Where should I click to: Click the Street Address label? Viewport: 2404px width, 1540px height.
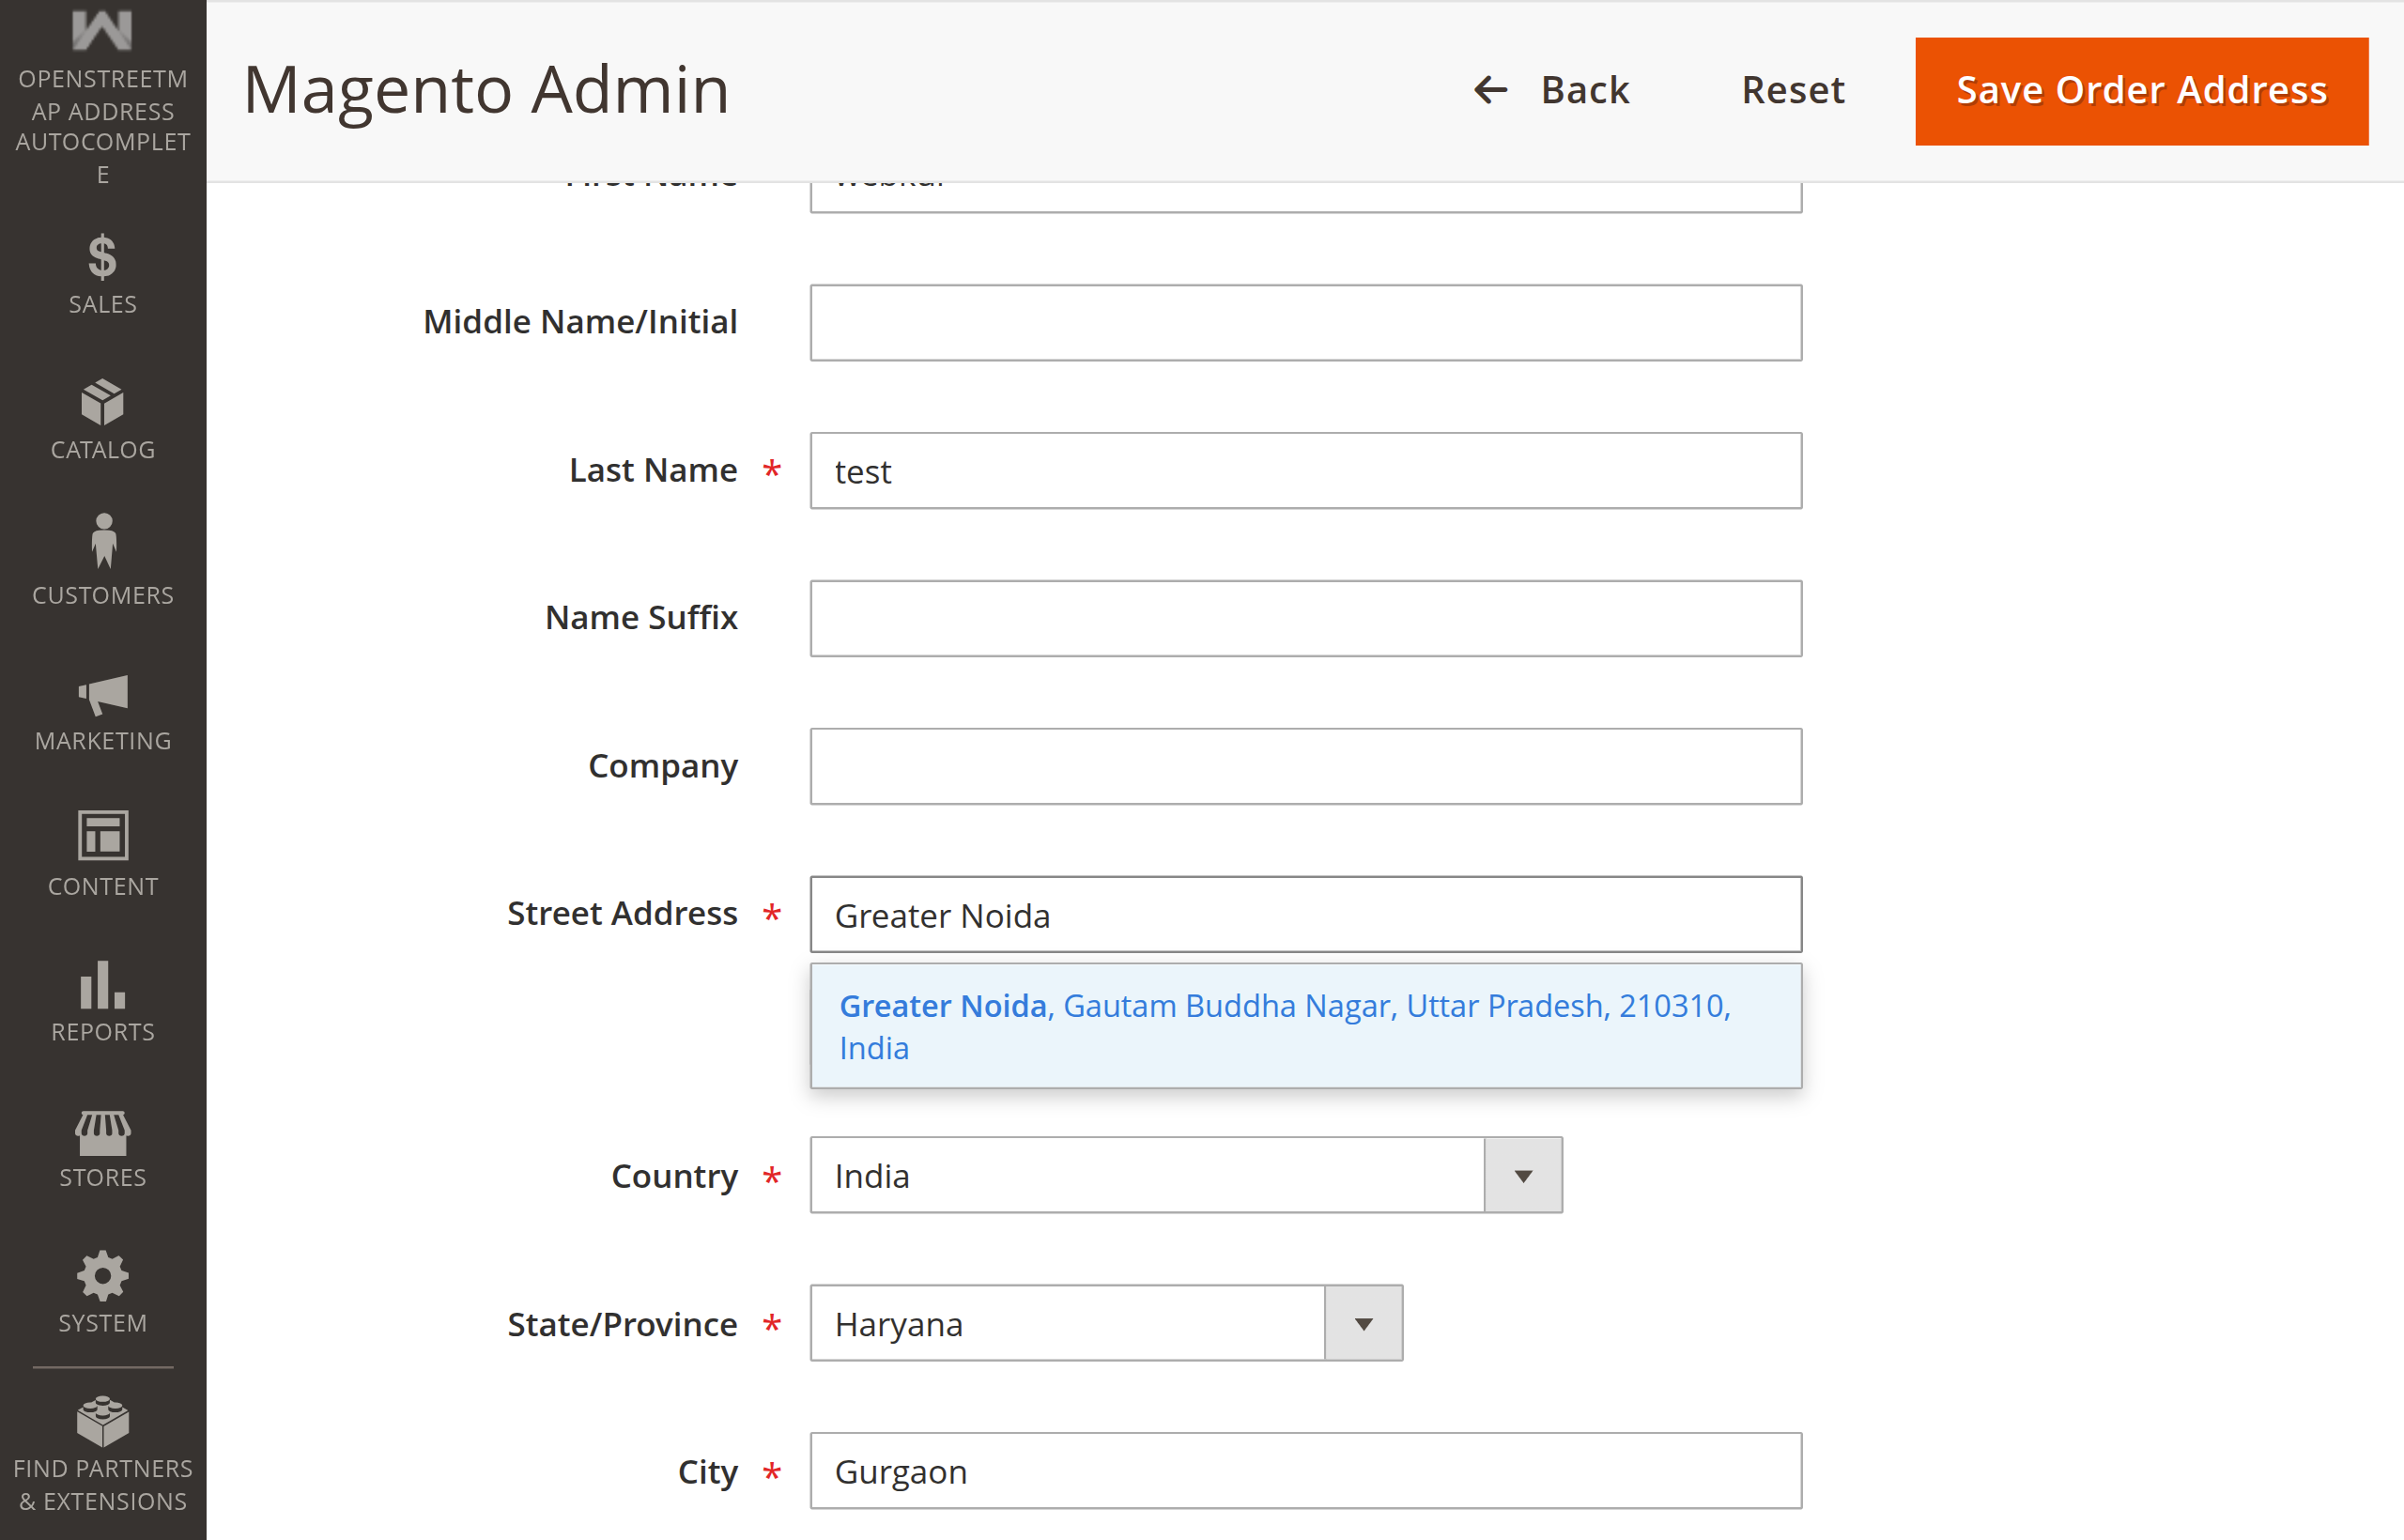coord(622,914)
